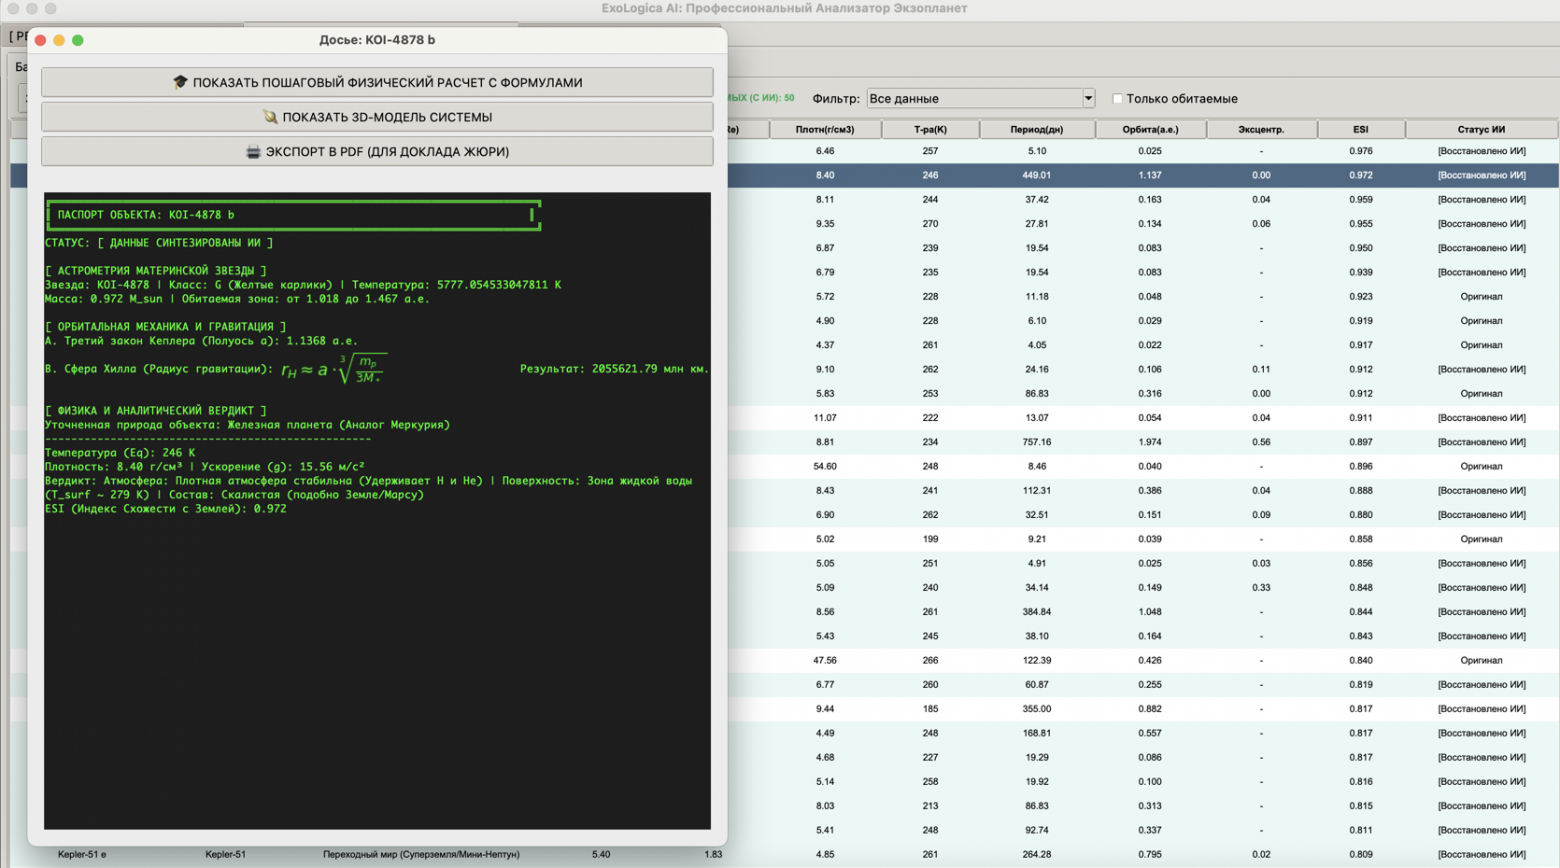Maximize dossier window with green button
The height and width of the screenshot is (868, 1560).
click(x=78, y=40)
